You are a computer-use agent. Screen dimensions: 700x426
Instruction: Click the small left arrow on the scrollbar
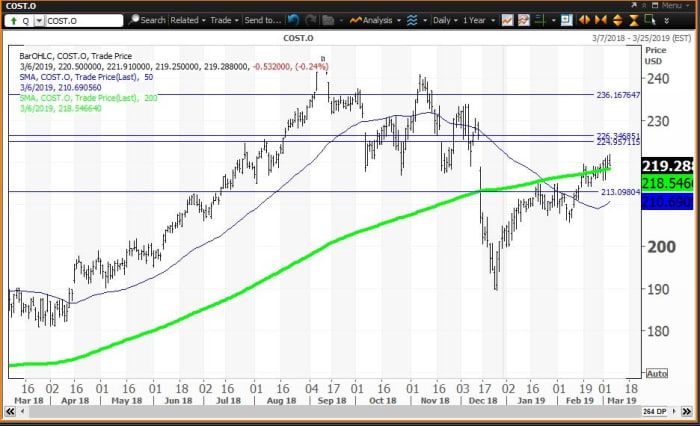[x=22, y=411]
